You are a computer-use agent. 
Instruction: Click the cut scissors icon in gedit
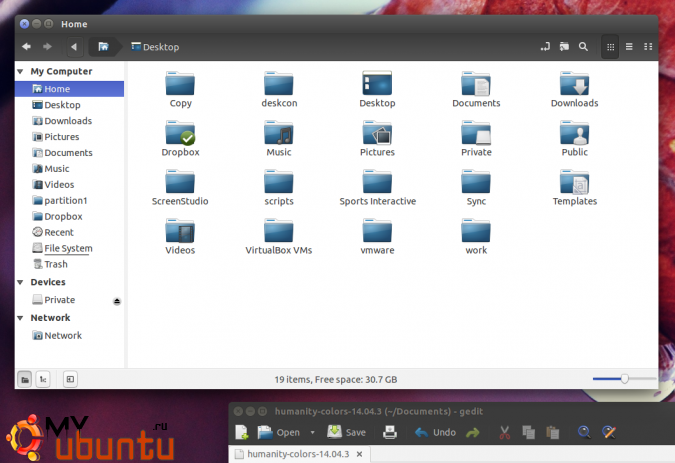click(504, 433)
